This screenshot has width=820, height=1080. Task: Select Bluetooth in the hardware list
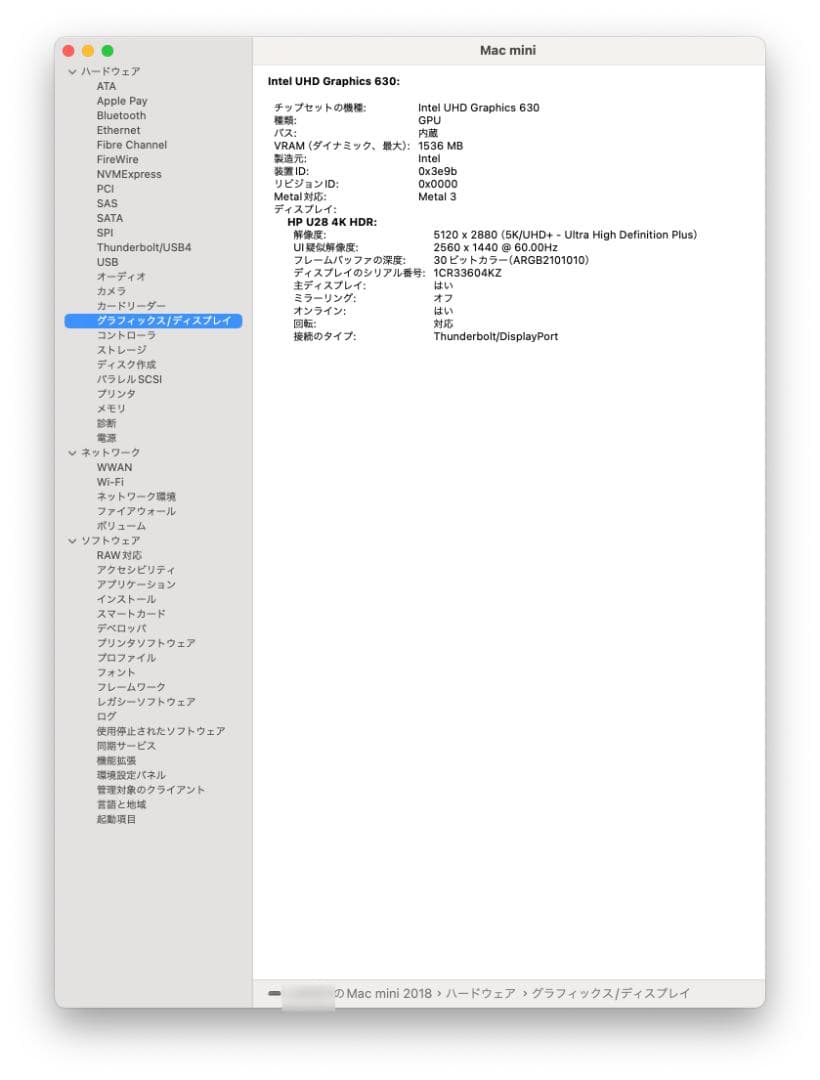tap(120, 115)
